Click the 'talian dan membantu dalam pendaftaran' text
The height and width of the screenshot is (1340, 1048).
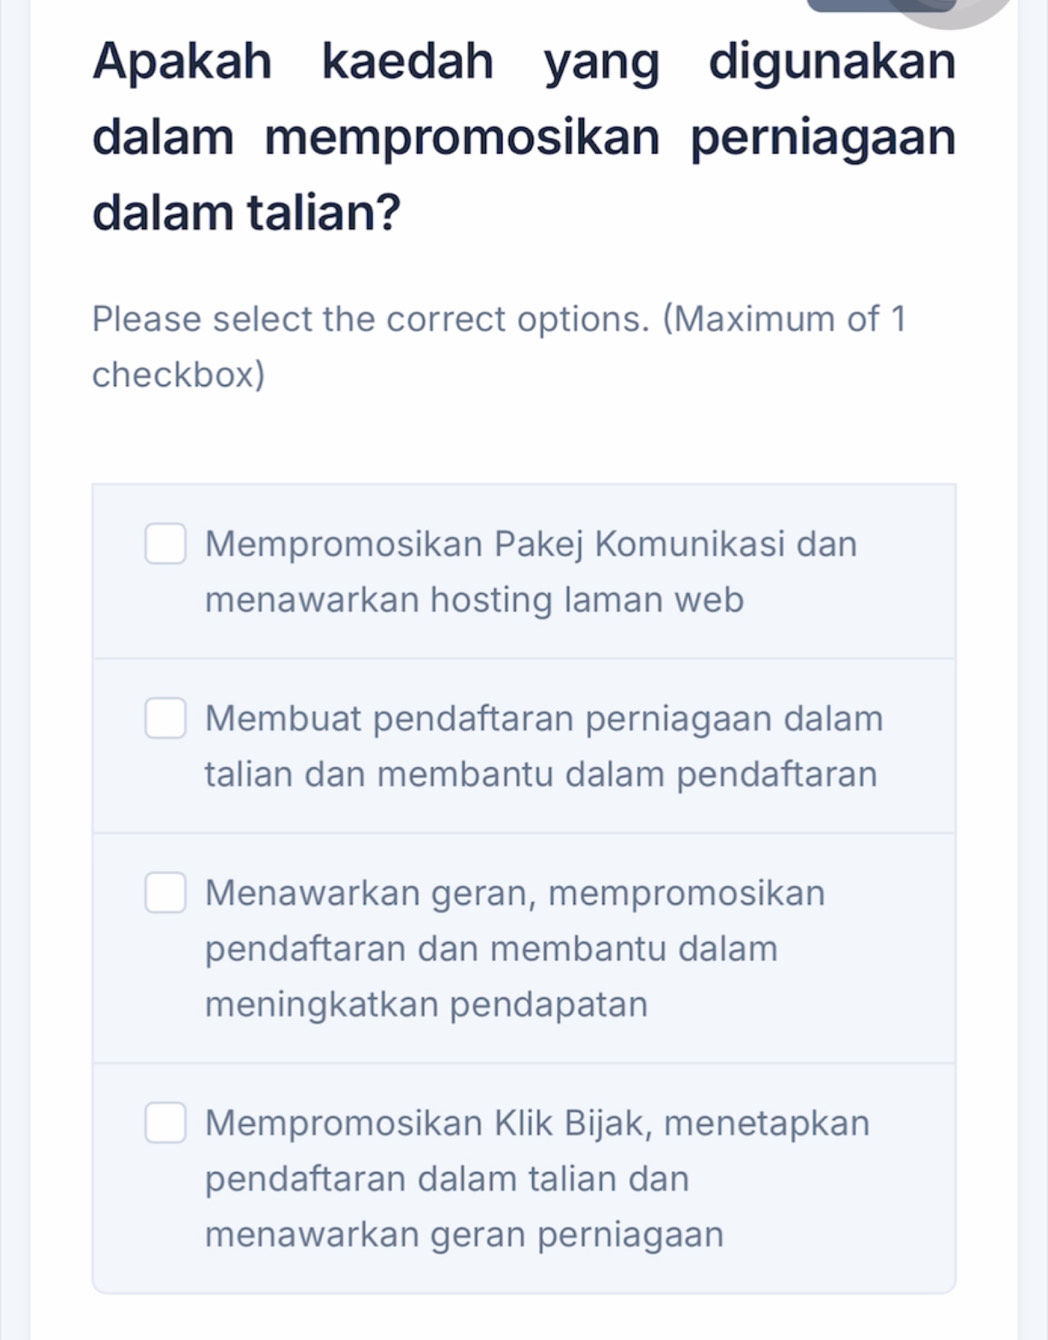pyautogui.click(x=540, y=774)
